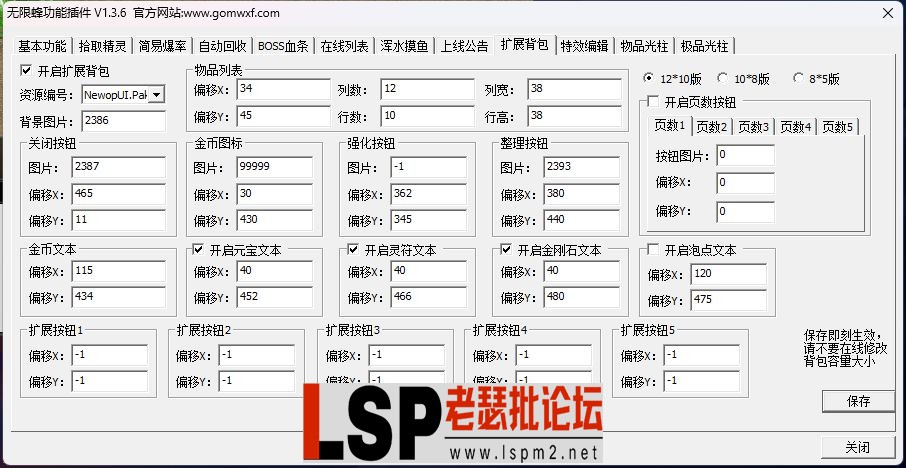Select the 10*8版 radio option
The image size is (906, 468).
tap(722, 78)
